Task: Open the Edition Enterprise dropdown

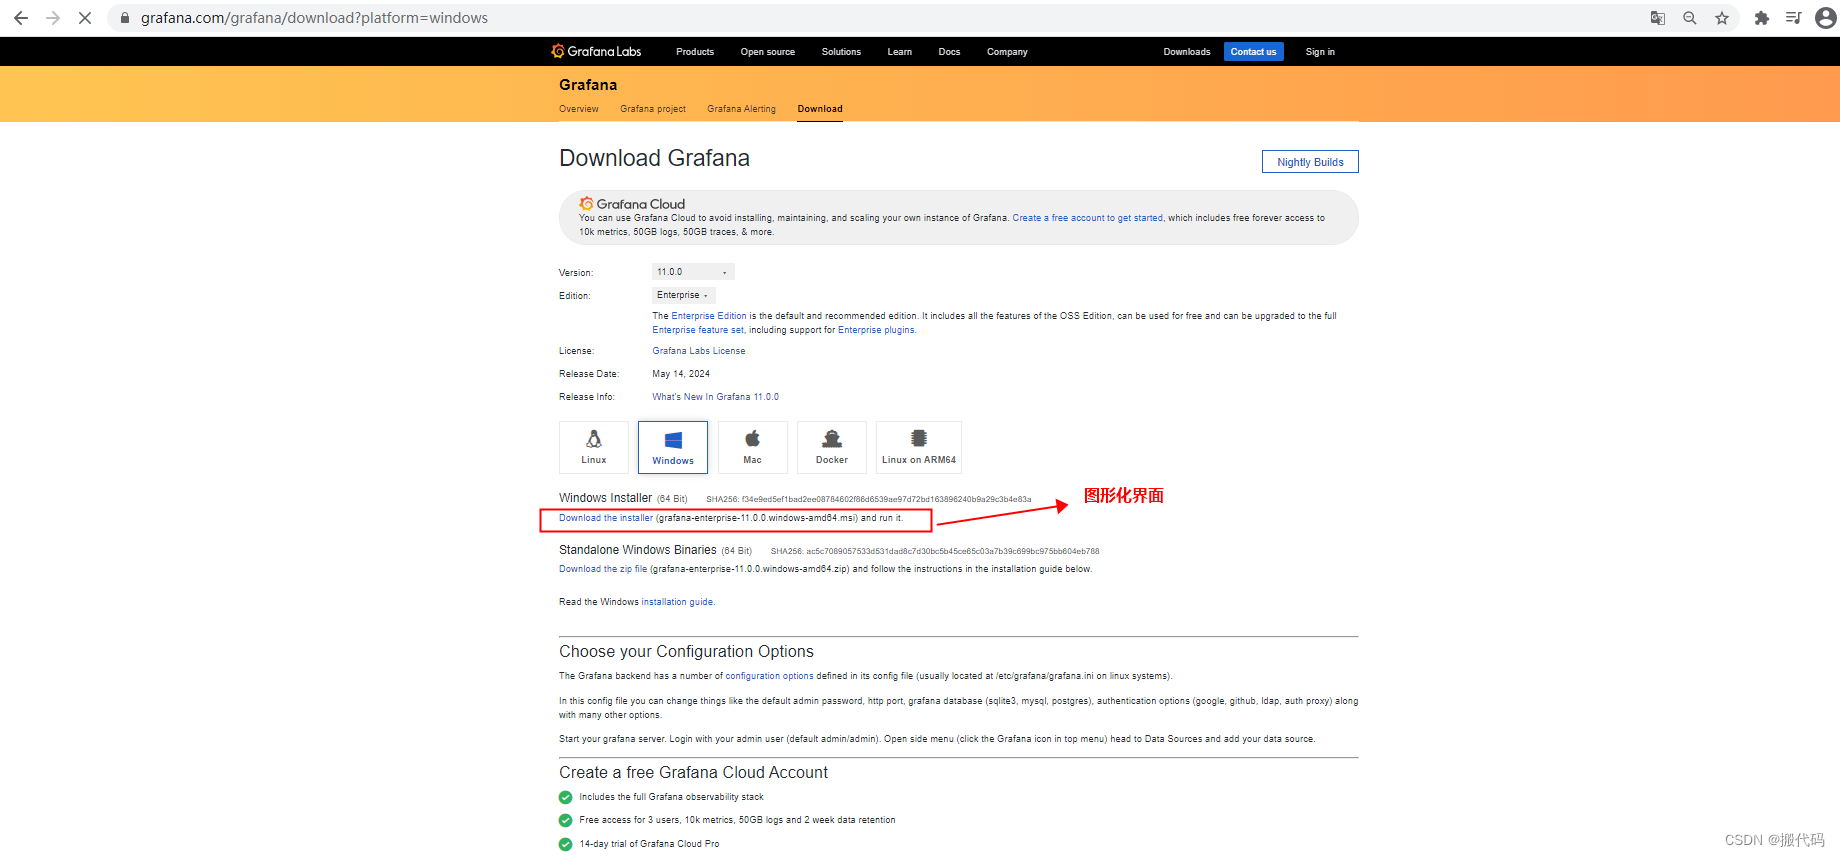Action: point(684,295)
